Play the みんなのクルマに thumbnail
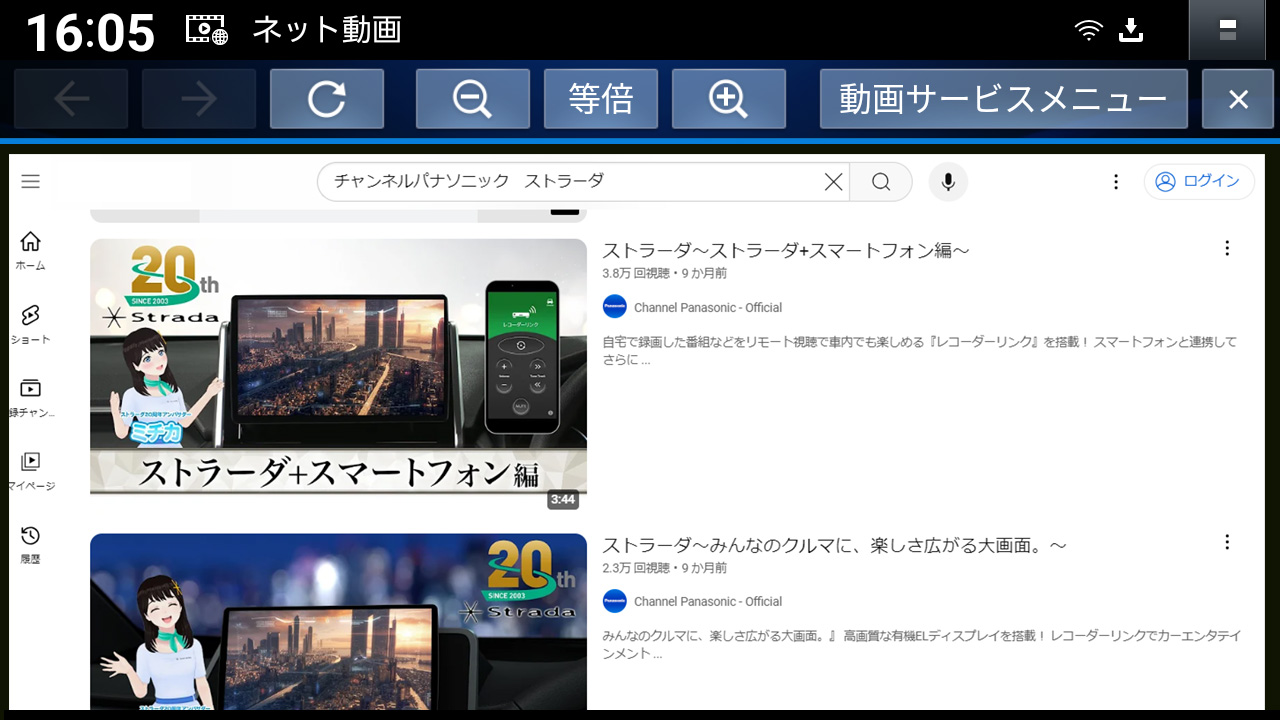 point(338,621)
